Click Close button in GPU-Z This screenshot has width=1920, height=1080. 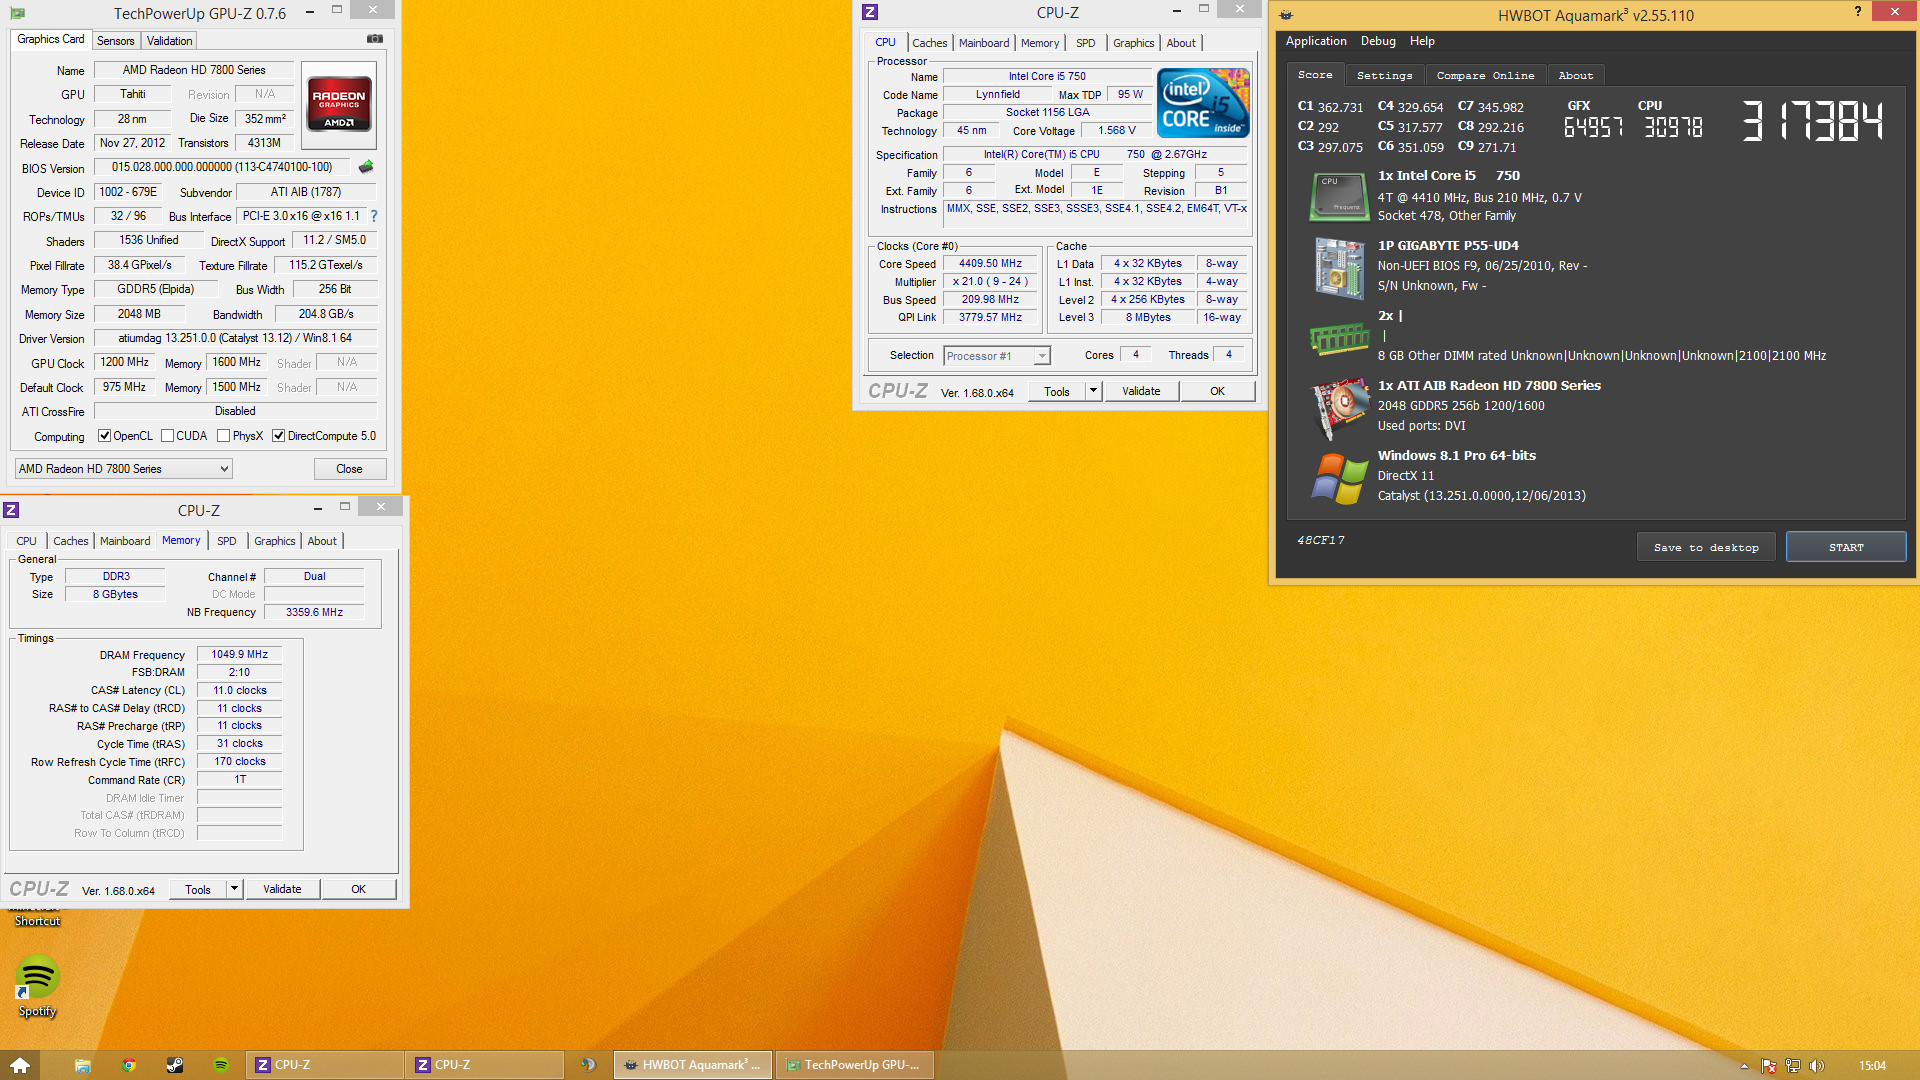pyautogui.click(x=349, y=469)
